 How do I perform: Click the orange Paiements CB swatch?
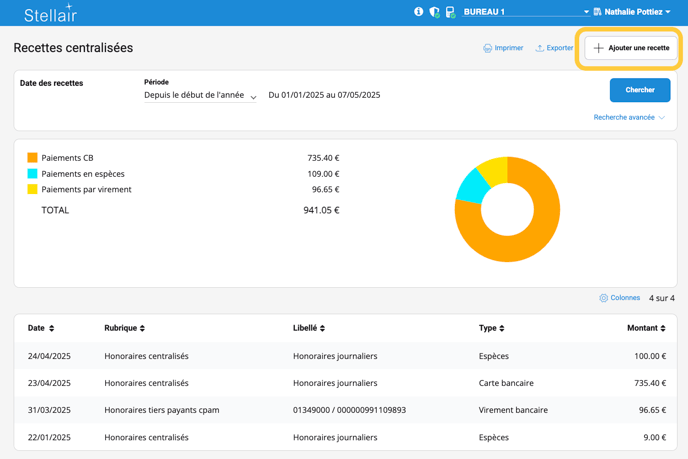point(33,158)
